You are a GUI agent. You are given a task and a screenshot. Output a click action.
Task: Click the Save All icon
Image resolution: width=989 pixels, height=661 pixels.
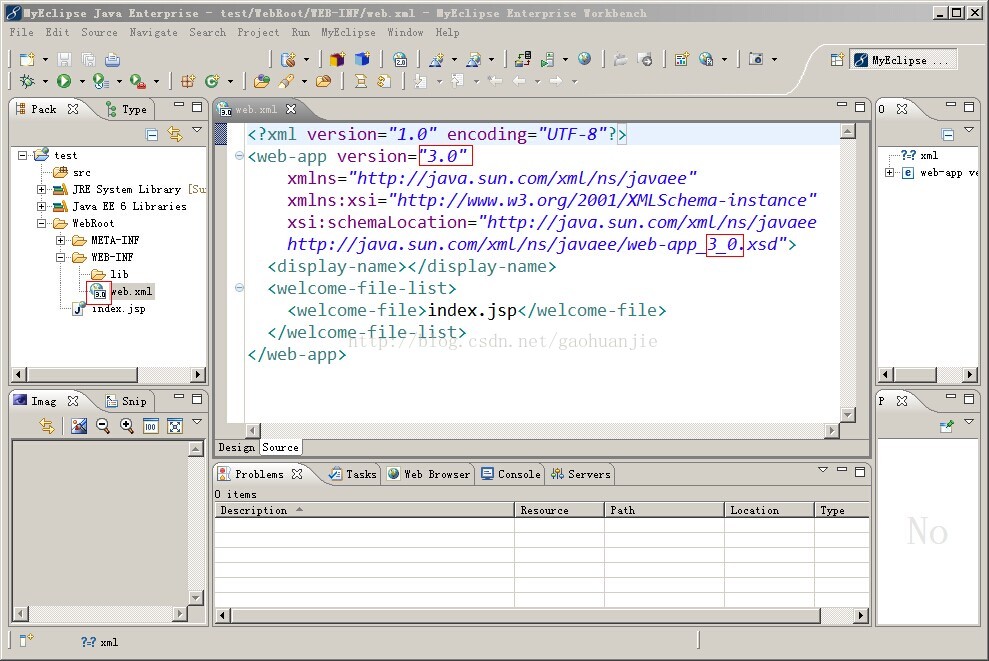click(x=88, y=59)
